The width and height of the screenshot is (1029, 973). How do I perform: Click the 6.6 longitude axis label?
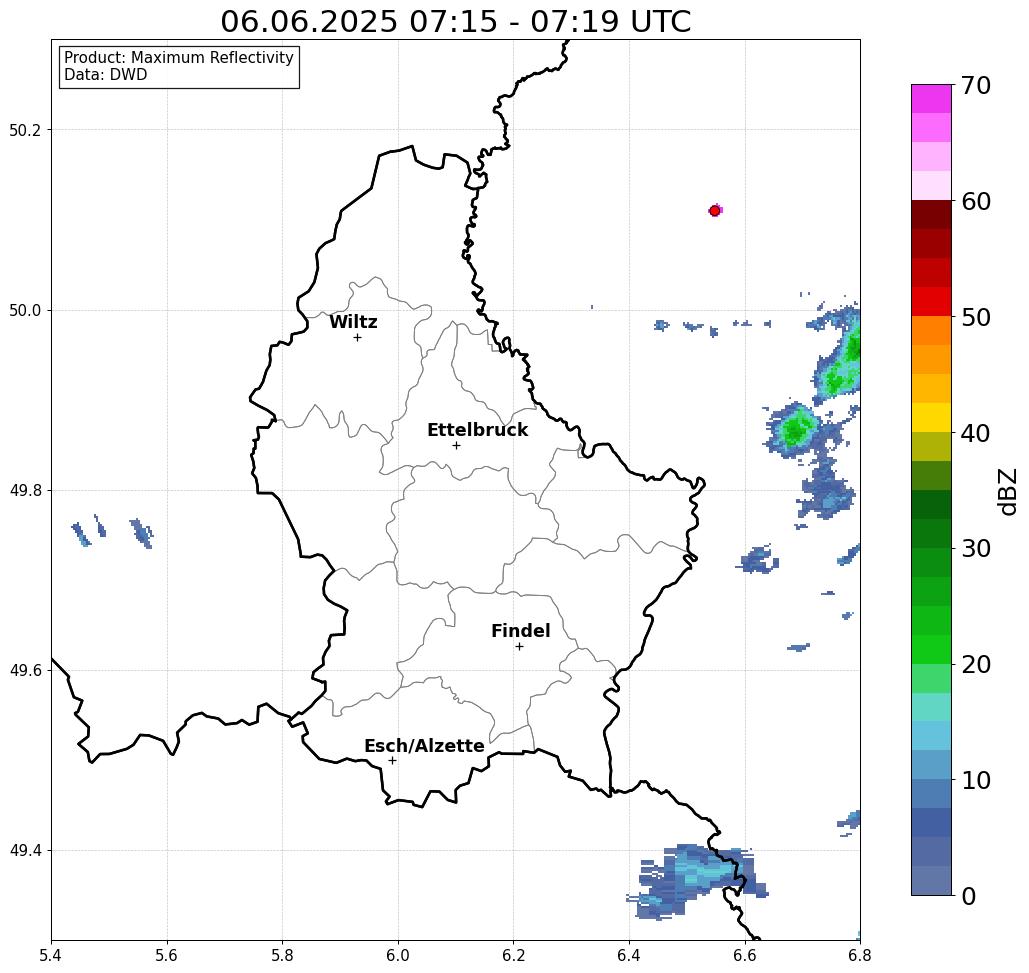745,955
